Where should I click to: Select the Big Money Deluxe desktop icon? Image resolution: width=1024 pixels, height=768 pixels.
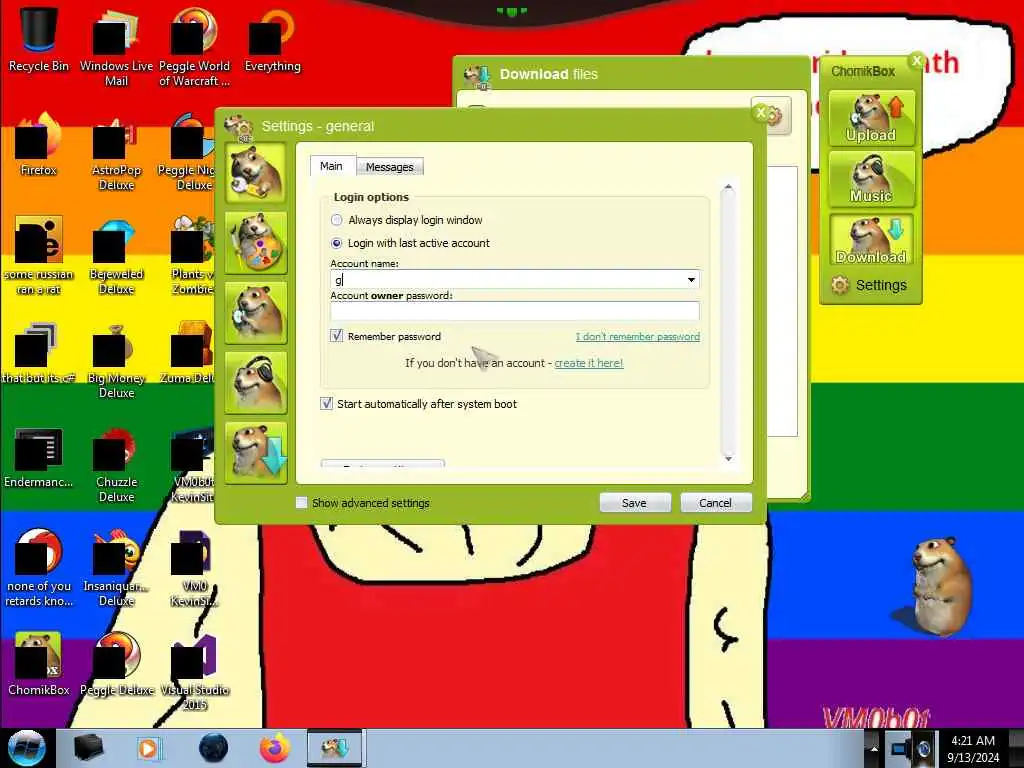click(x=116, y=359)
